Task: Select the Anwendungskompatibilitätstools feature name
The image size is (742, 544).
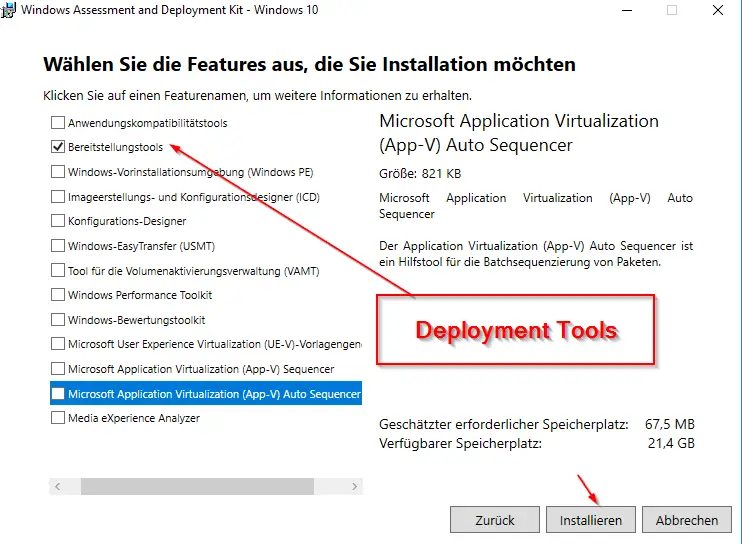Action: (148, 123)
